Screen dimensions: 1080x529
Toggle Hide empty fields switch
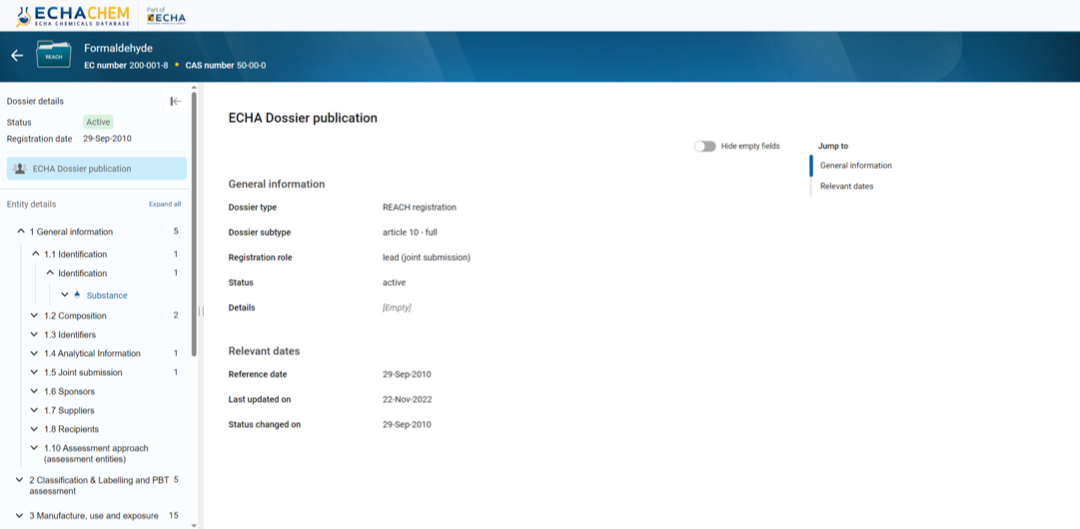pyautogui.click(x=705, y=146)
